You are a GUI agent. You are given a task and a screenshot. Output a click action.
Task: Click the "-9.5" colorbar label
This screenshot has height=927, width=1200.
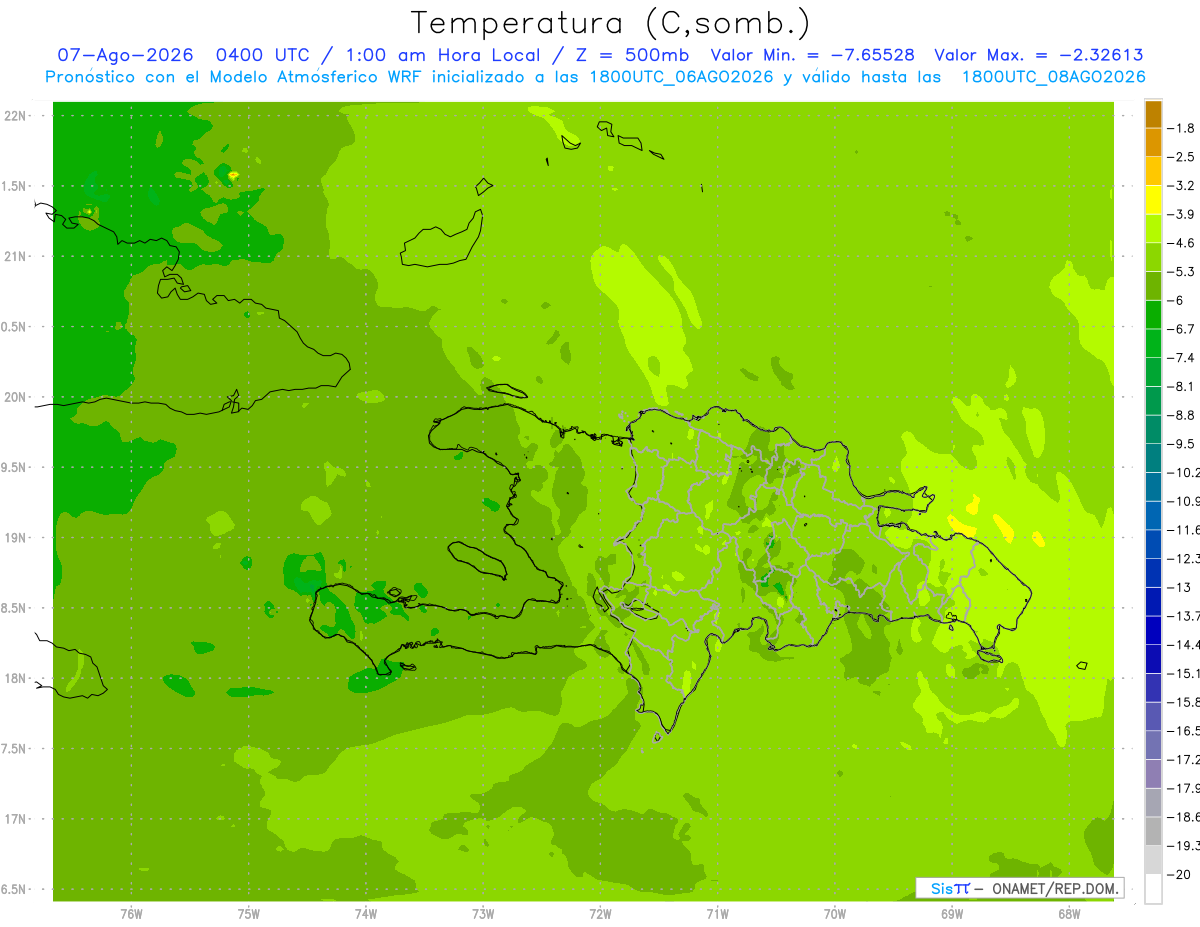click(1181, 444)
